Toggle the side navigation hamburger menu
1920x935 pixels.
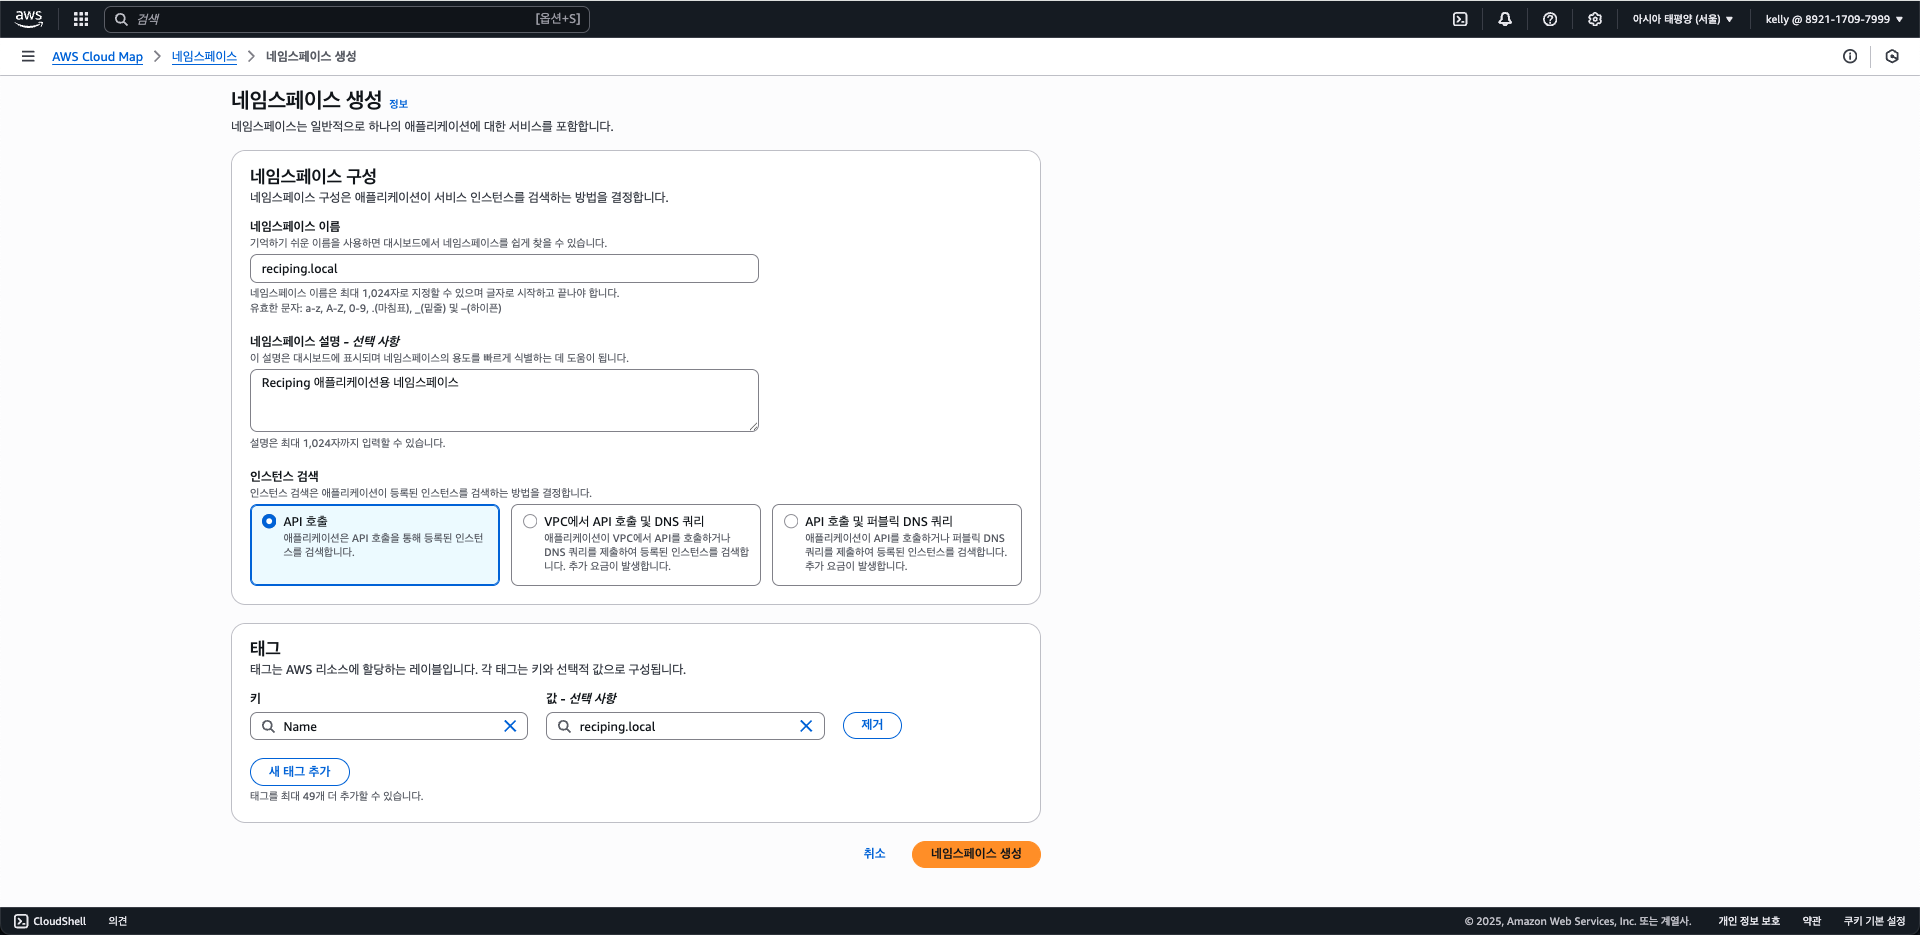(x=28, y=56)
